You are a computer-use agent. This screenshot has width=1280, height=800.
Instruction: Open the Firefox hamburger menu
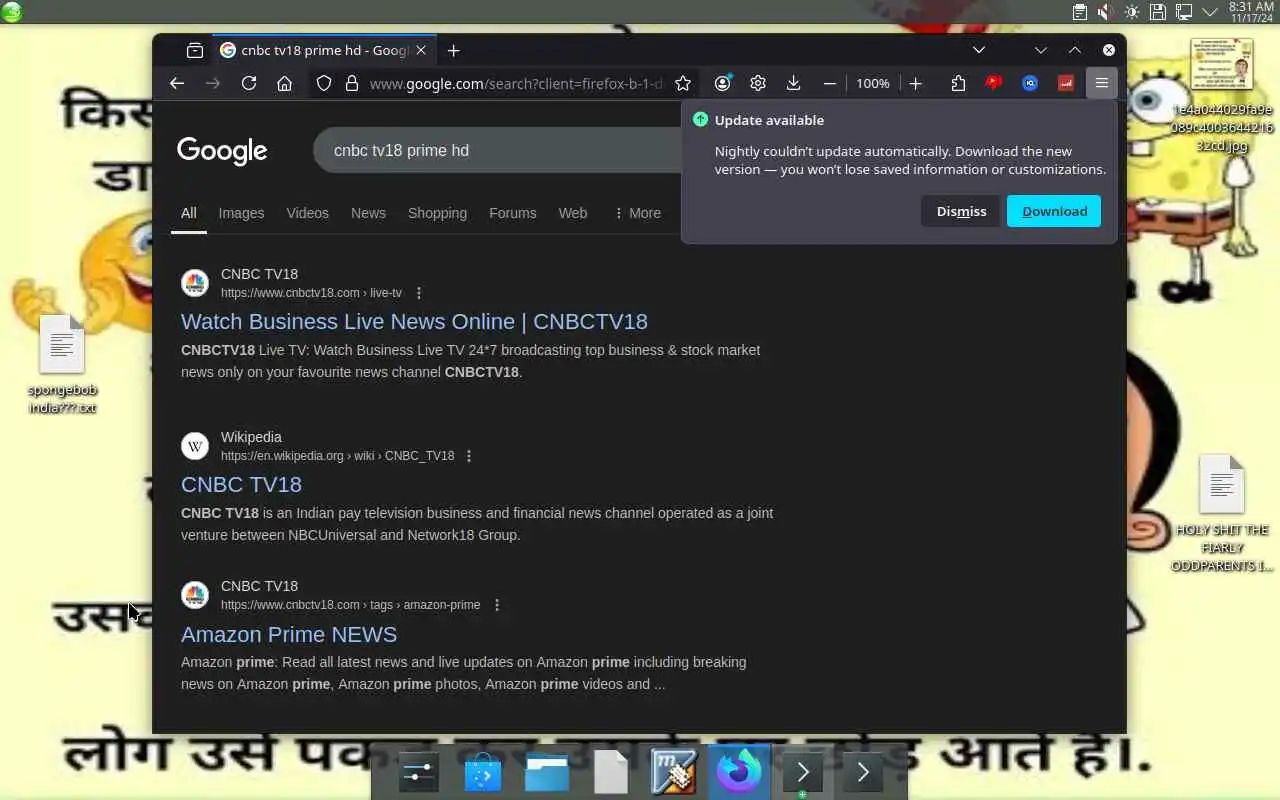pos(1102,84)
